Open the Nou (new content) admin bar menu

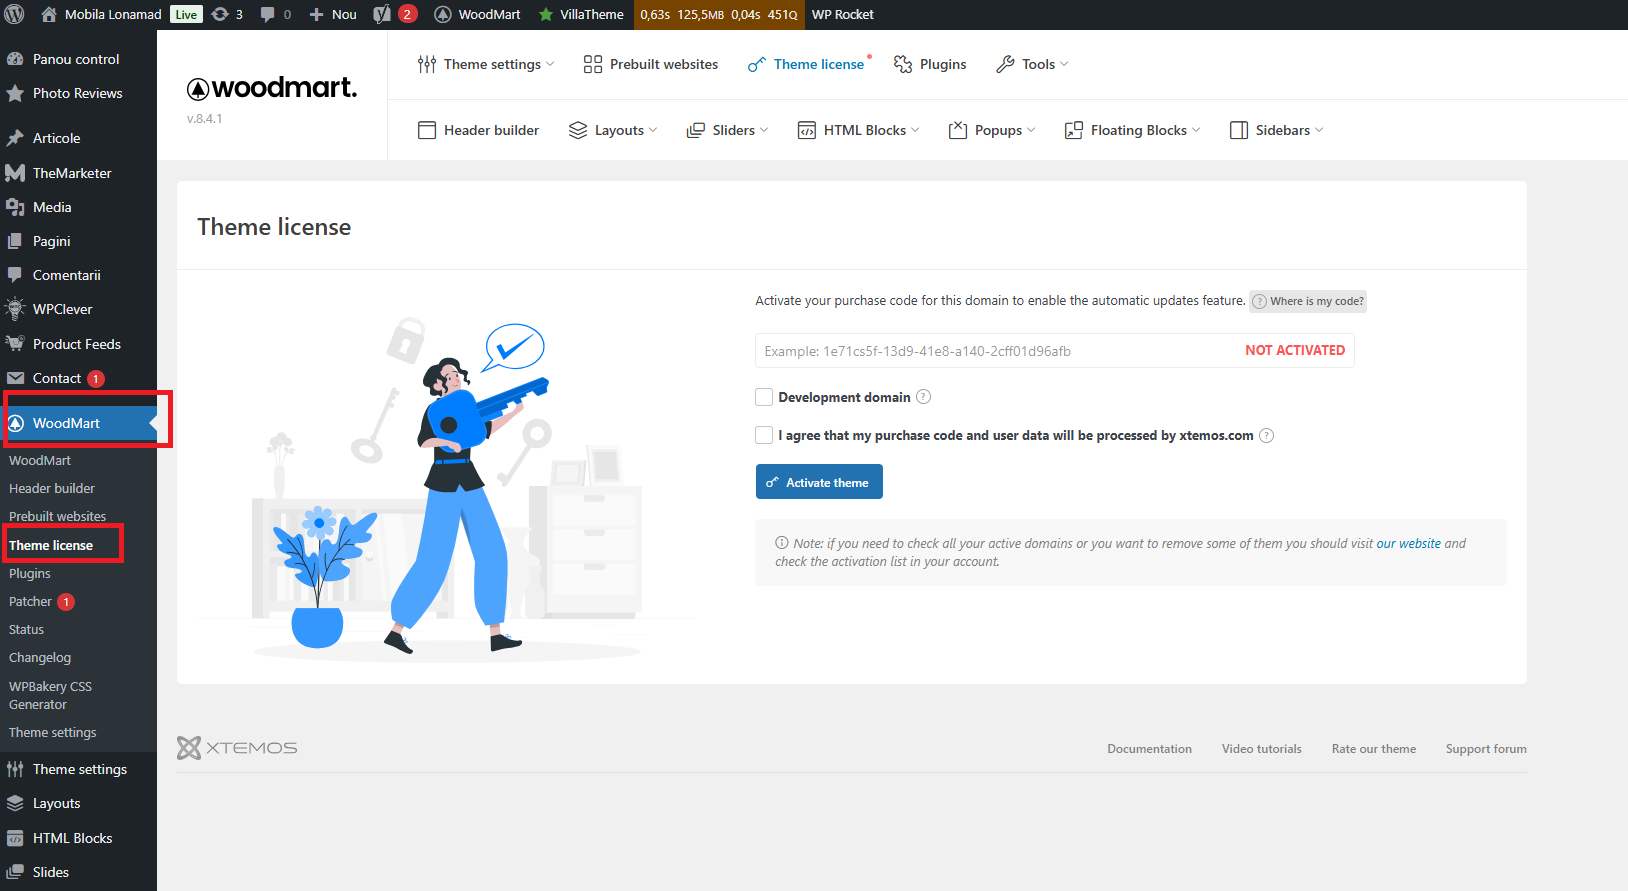click(333, 14)
